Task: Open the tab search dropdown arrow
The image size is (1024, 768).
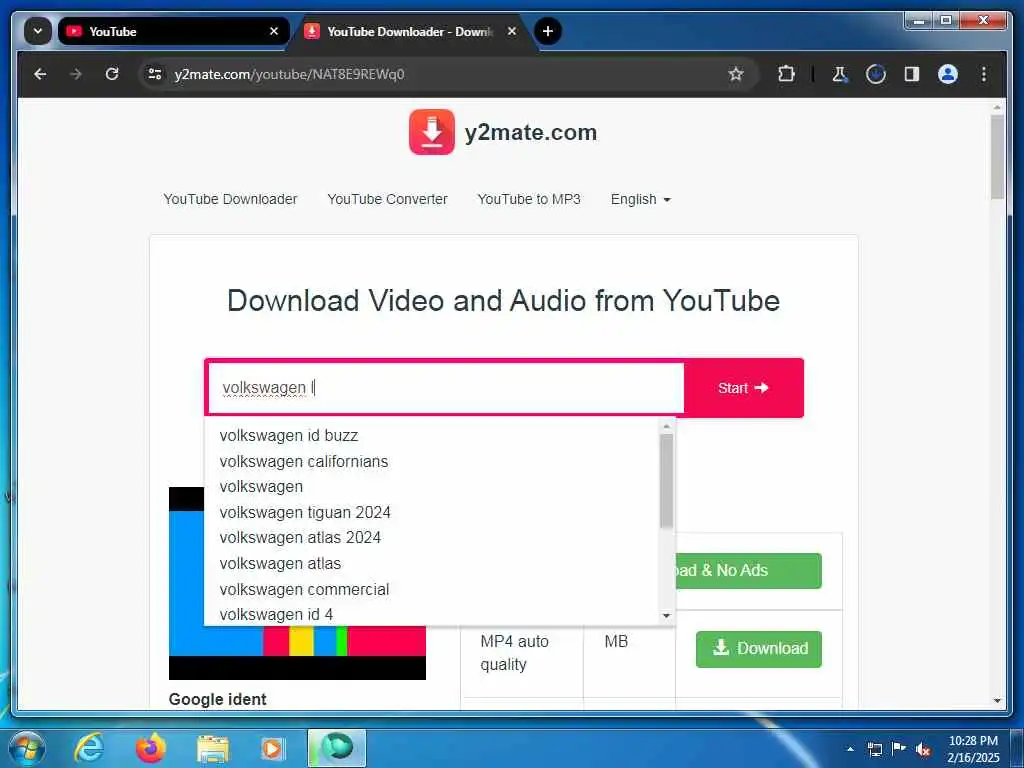Action: [38, 31]
